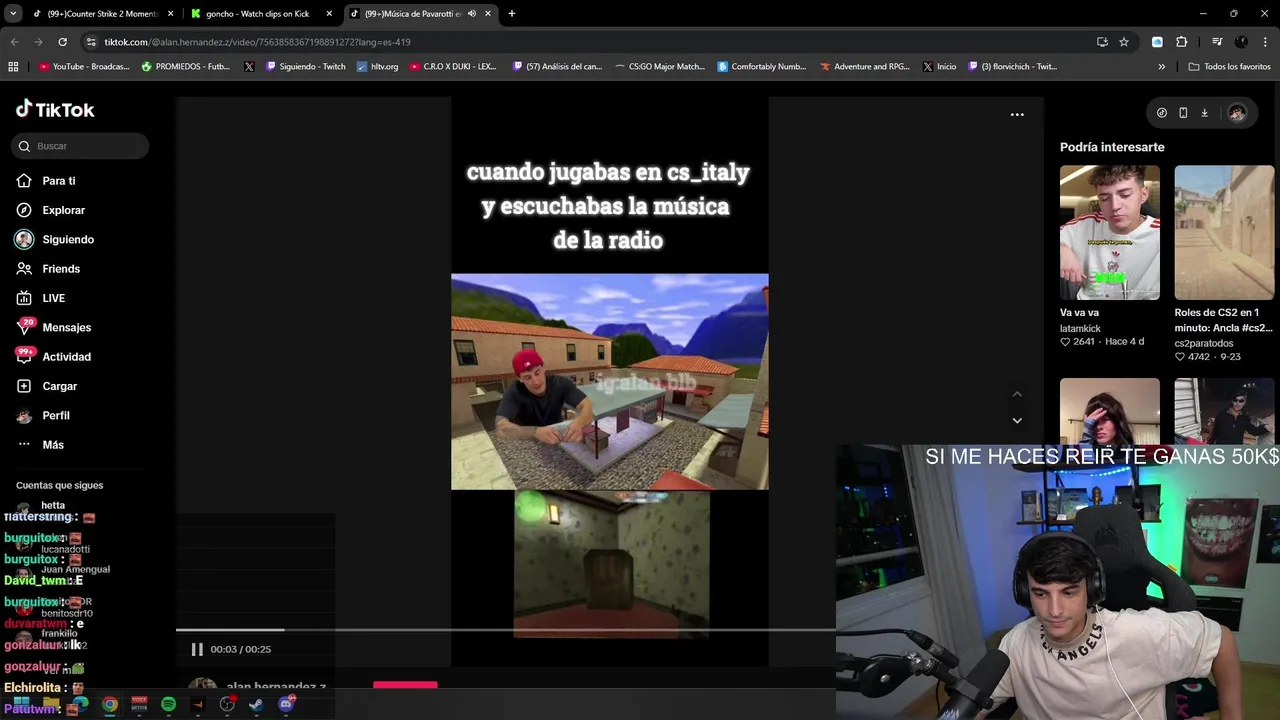Viewport: 1280px width, 720px height.
Task: Click the TikTok desktop download icon
Action: click(1204, 113)
